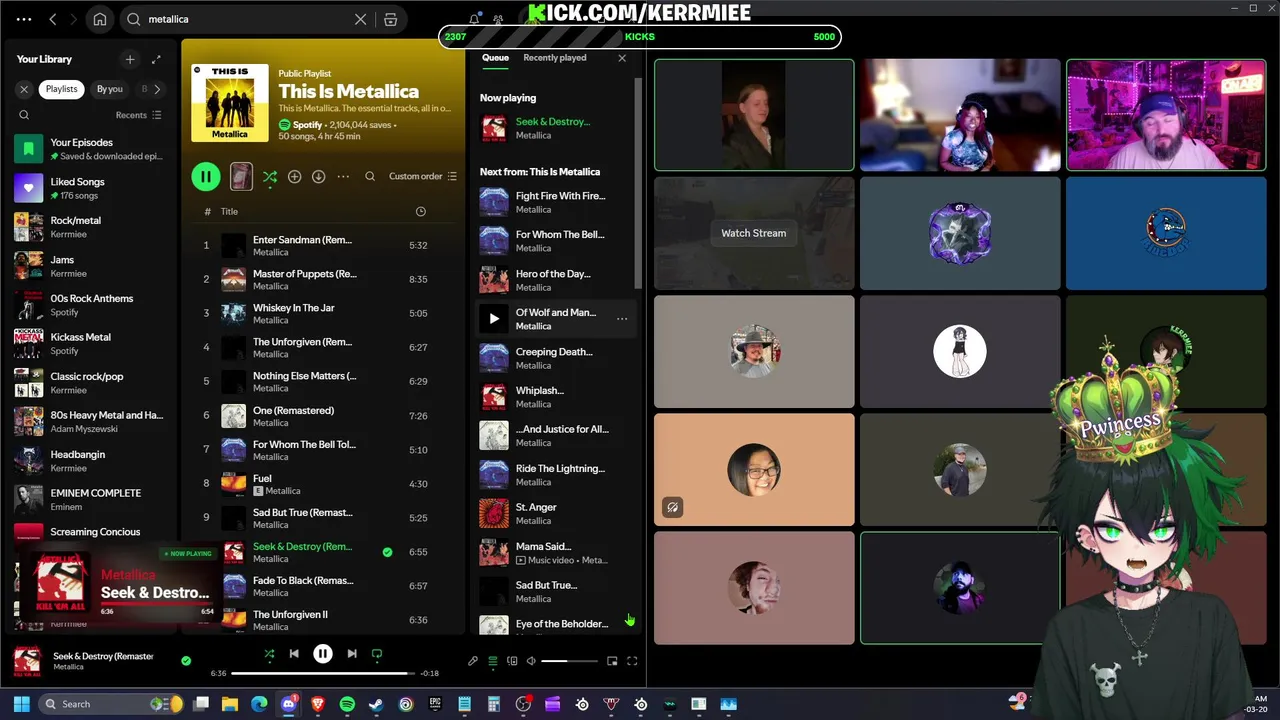The height and width of the screenshot is (720, 1280).
Task: Open the mini player
Action: [612, 661]
